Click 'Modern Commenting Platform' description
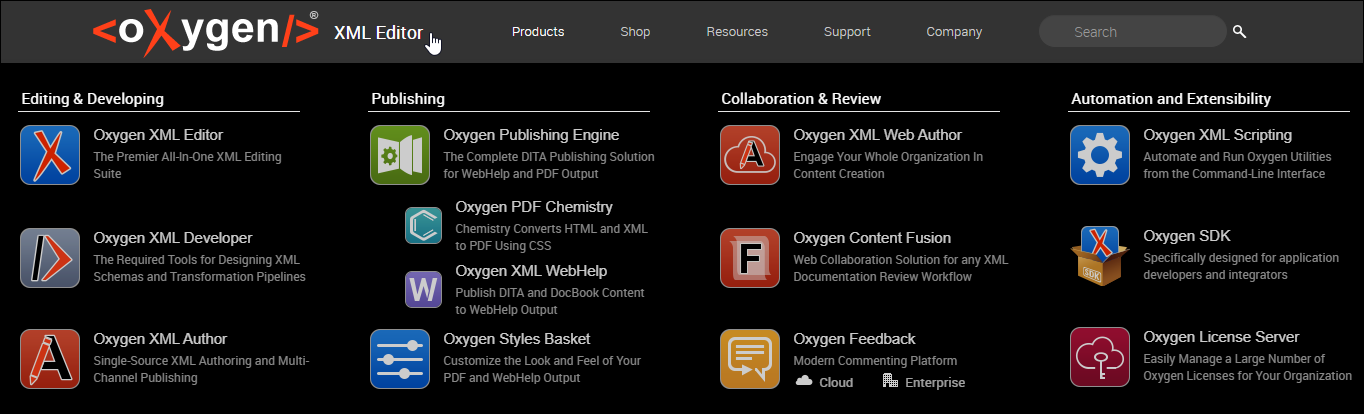The image size is (1364, 414). point(875,361)
